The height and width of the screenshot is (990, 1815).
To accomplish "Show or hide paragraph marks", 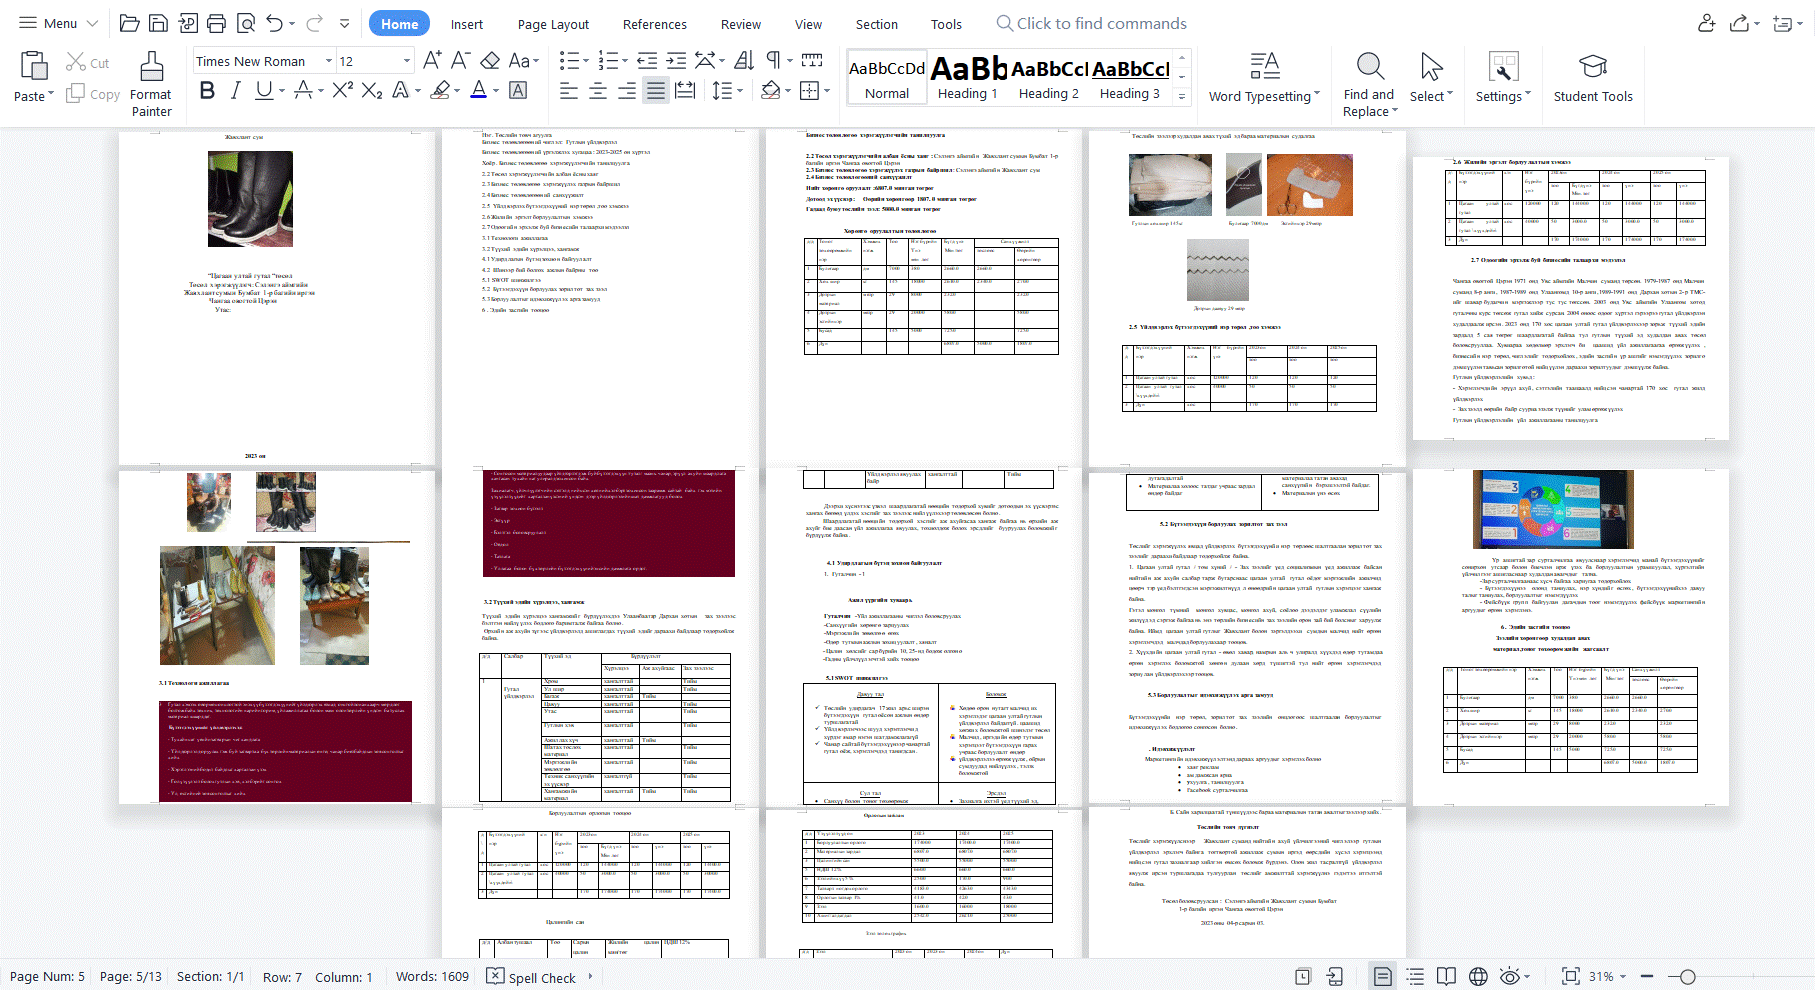I will tap(773, 60).
